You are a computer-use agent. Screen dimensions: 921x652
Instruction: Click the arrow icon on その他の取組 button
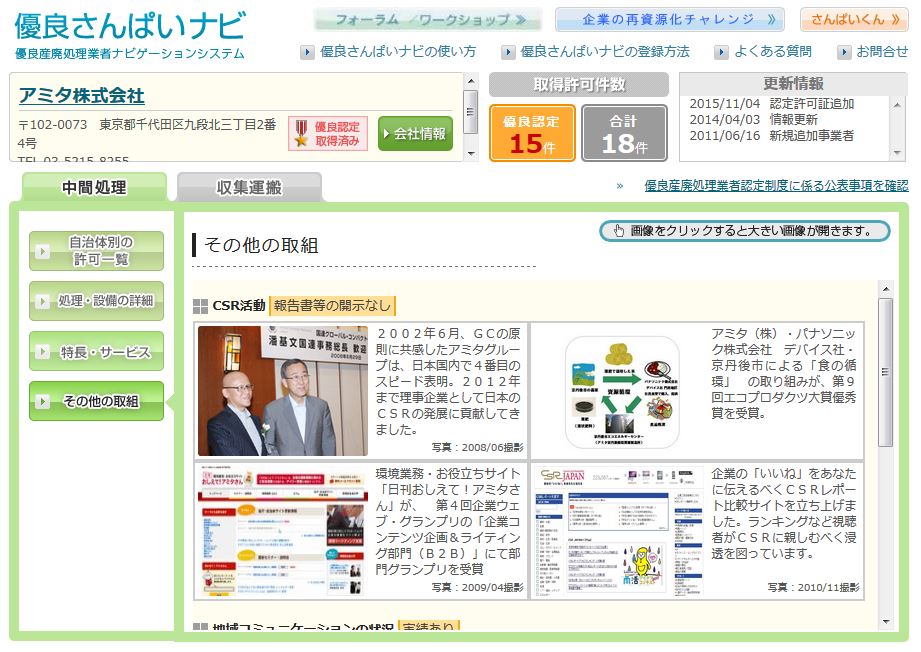pyautogui.click(x=42, y=401)
